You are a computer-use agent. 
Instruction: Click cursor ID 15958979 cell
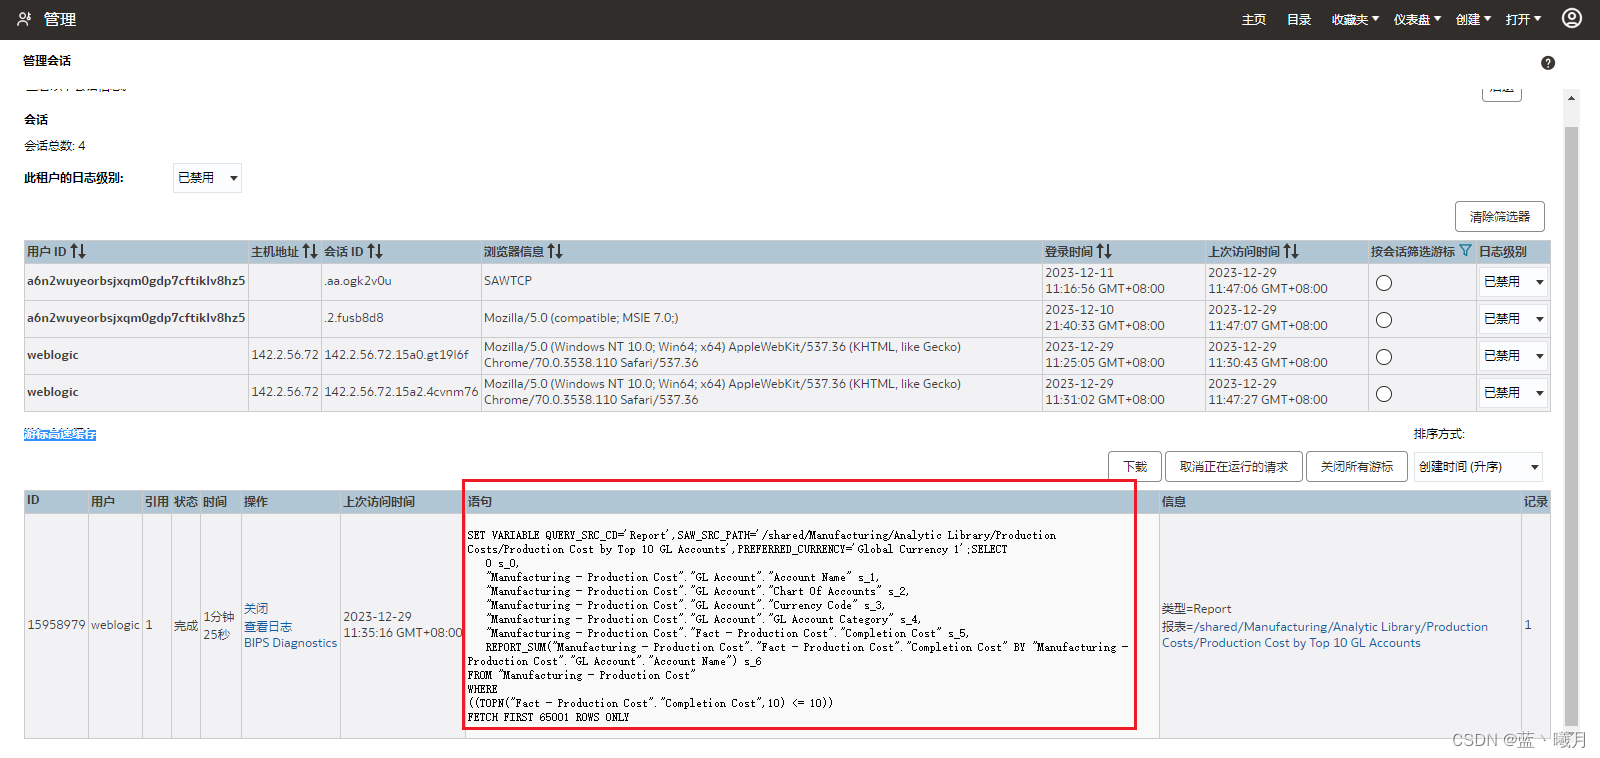pos(56,625)
